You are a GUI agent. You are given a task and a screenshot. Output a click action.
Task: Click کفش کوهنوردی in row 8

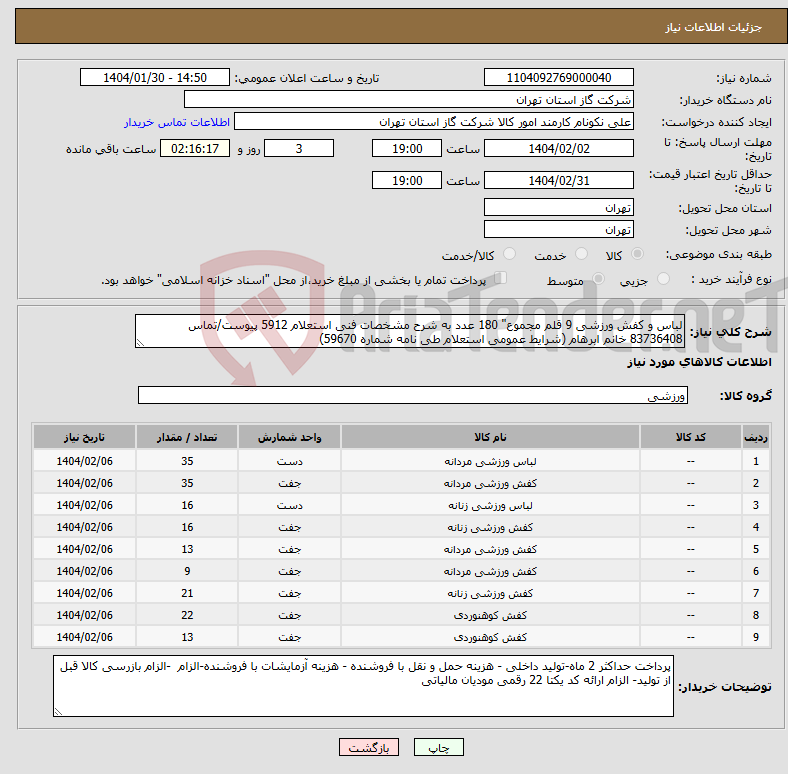coord(490,615)
